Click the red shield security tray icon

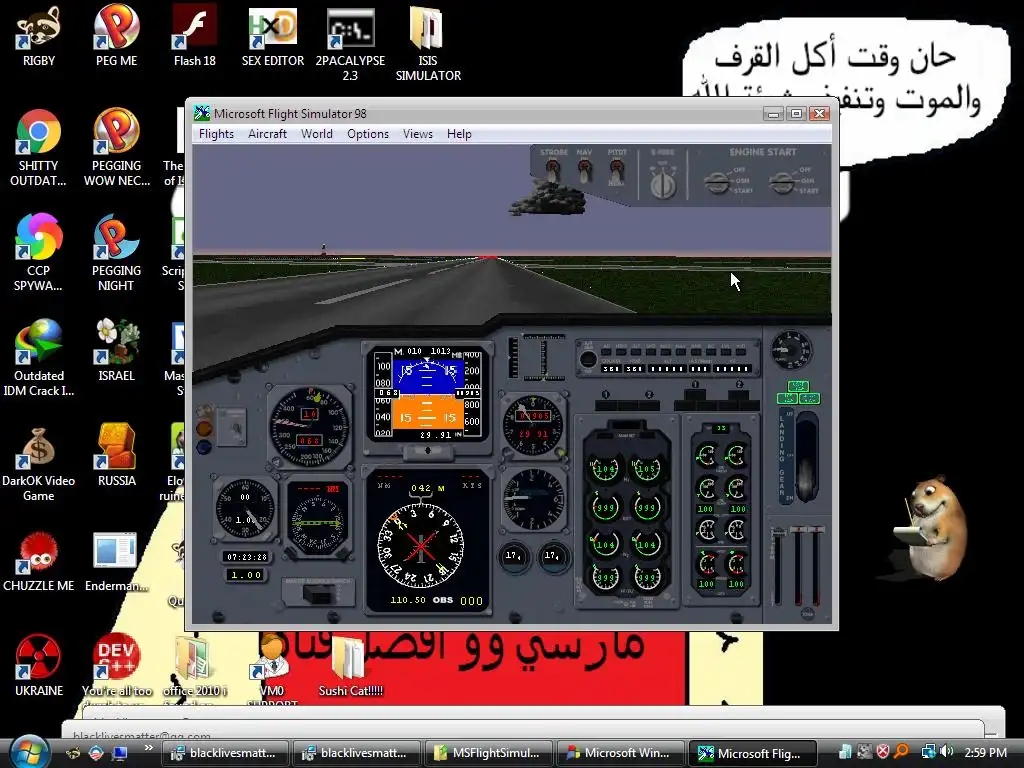(883, 752)
